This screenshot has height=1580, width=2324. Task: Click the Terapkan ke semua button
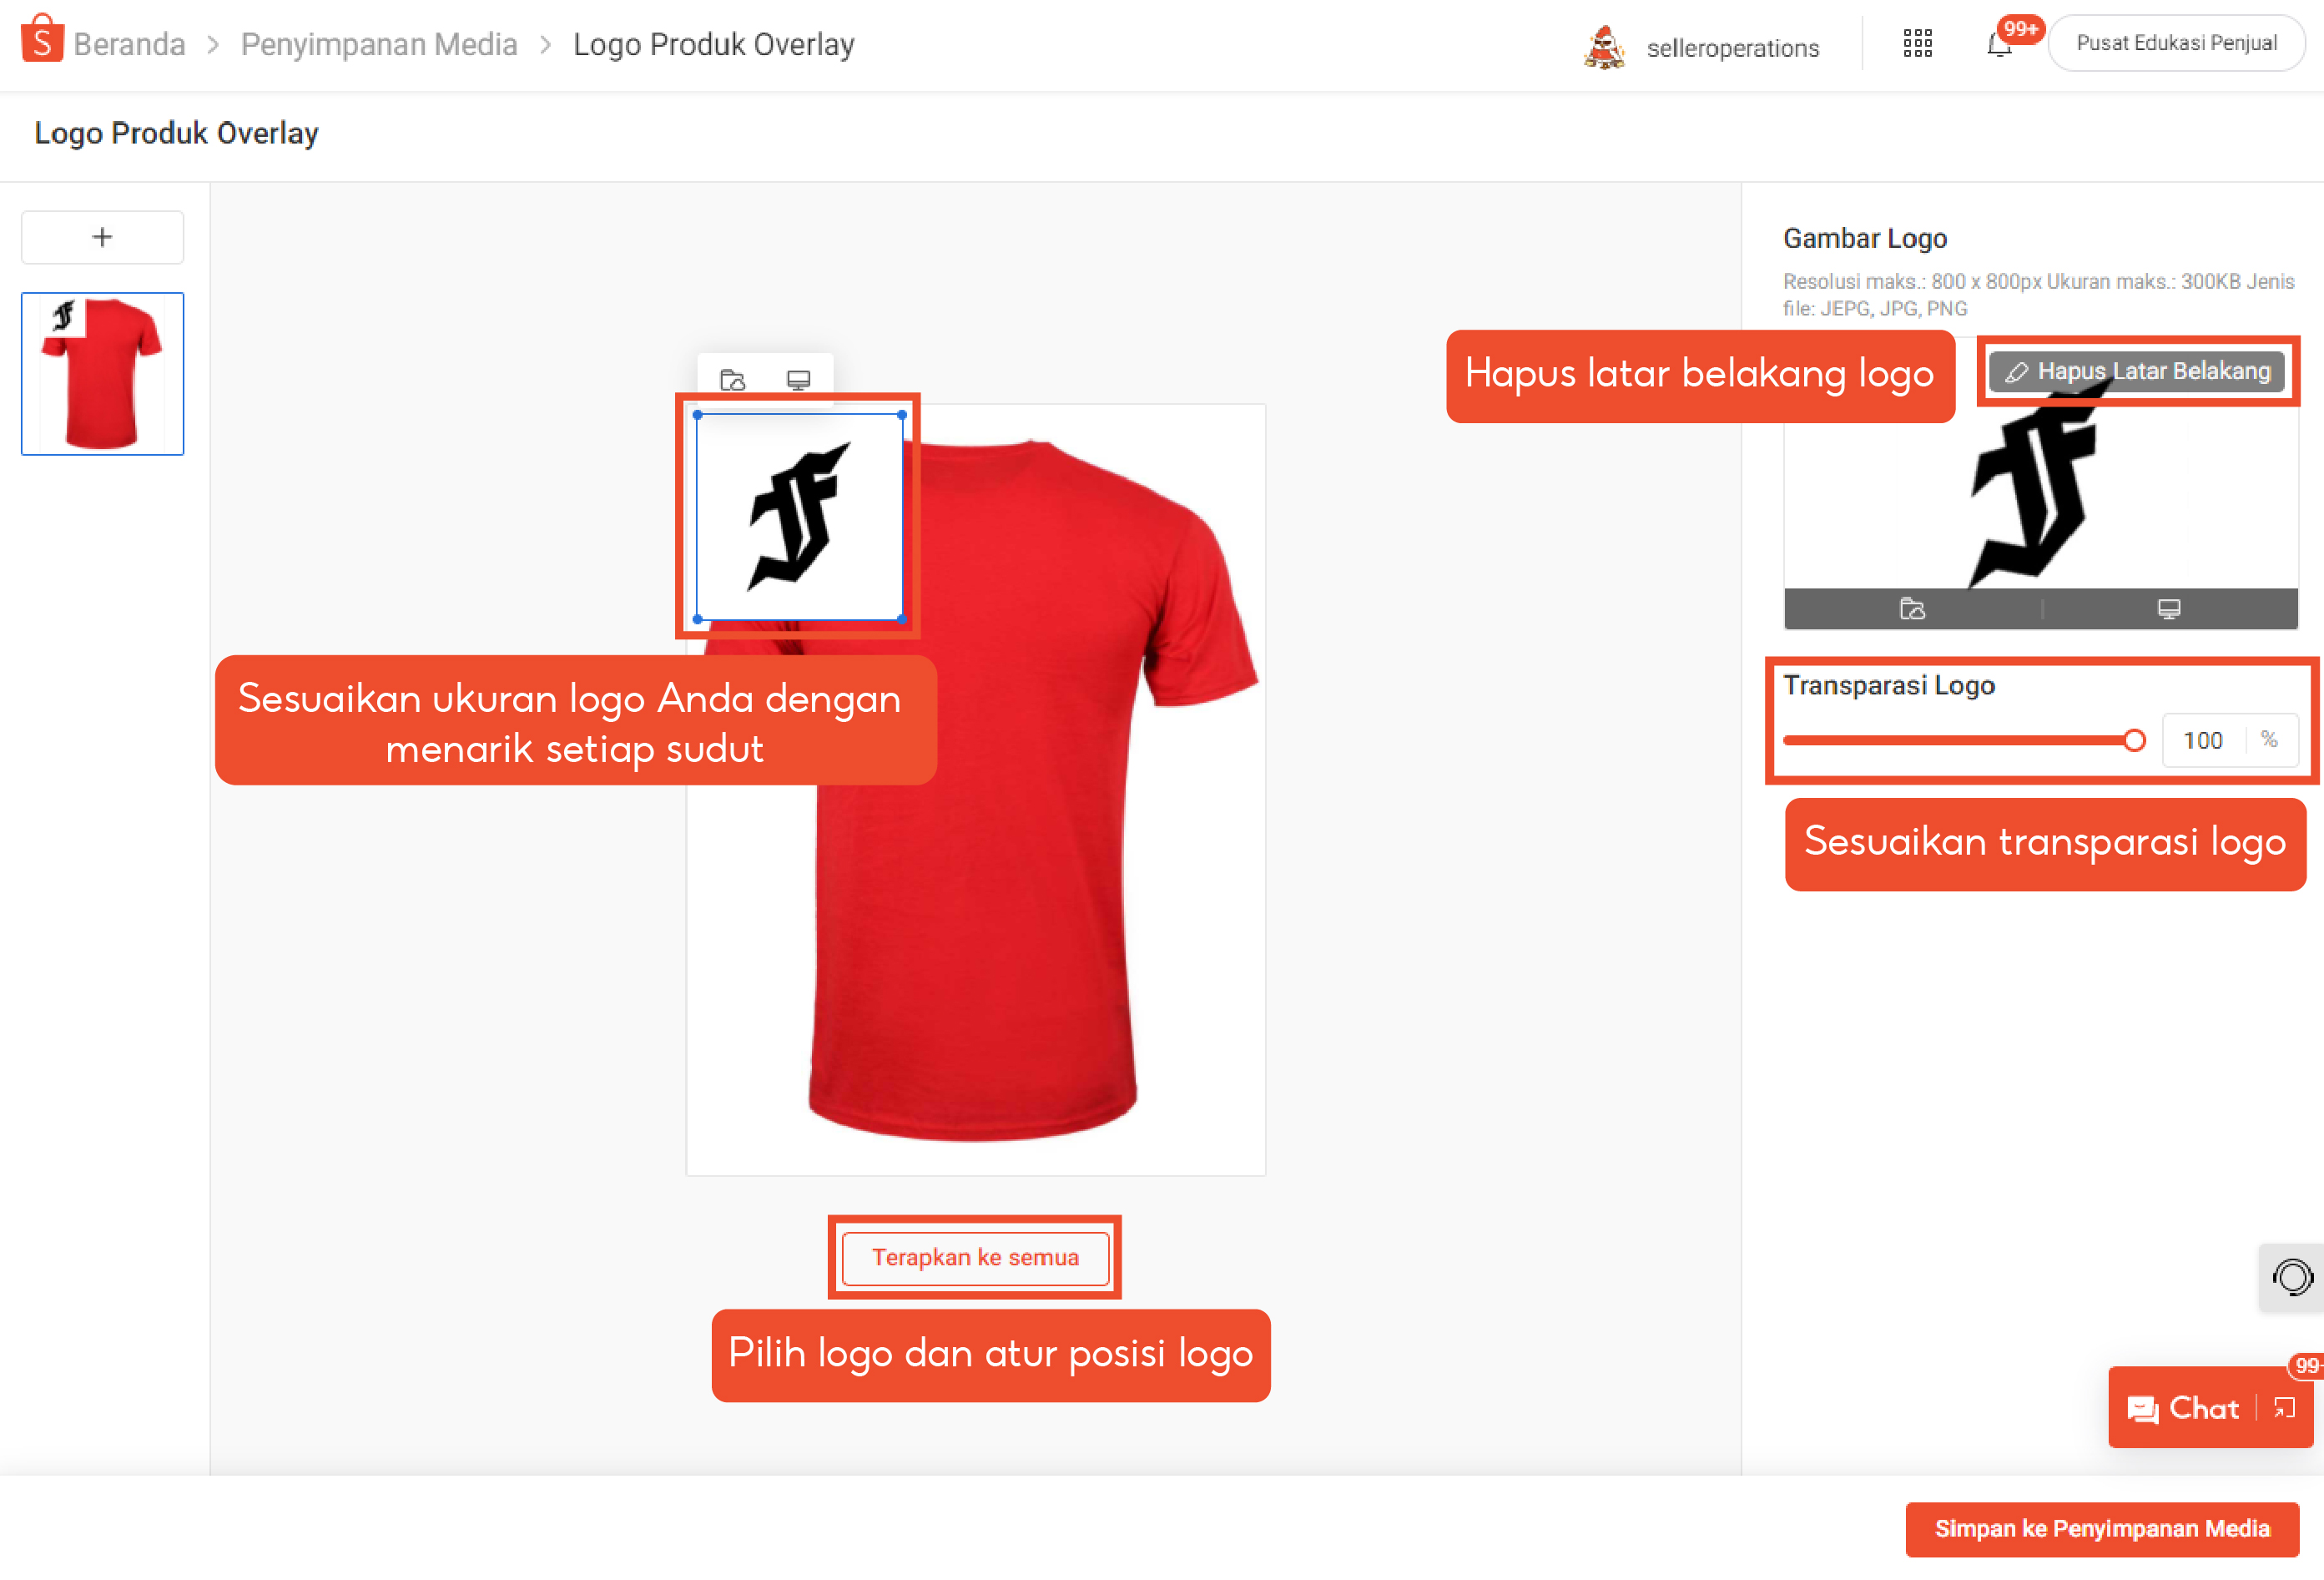coord(975,1258)
